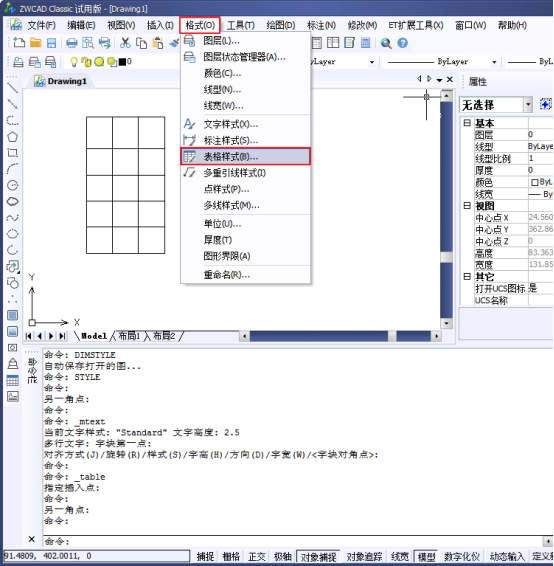The width and height of the screenshot is (554, 566).
Task: Toggle layer freeze sun icon
Action: tap(99, 62)
